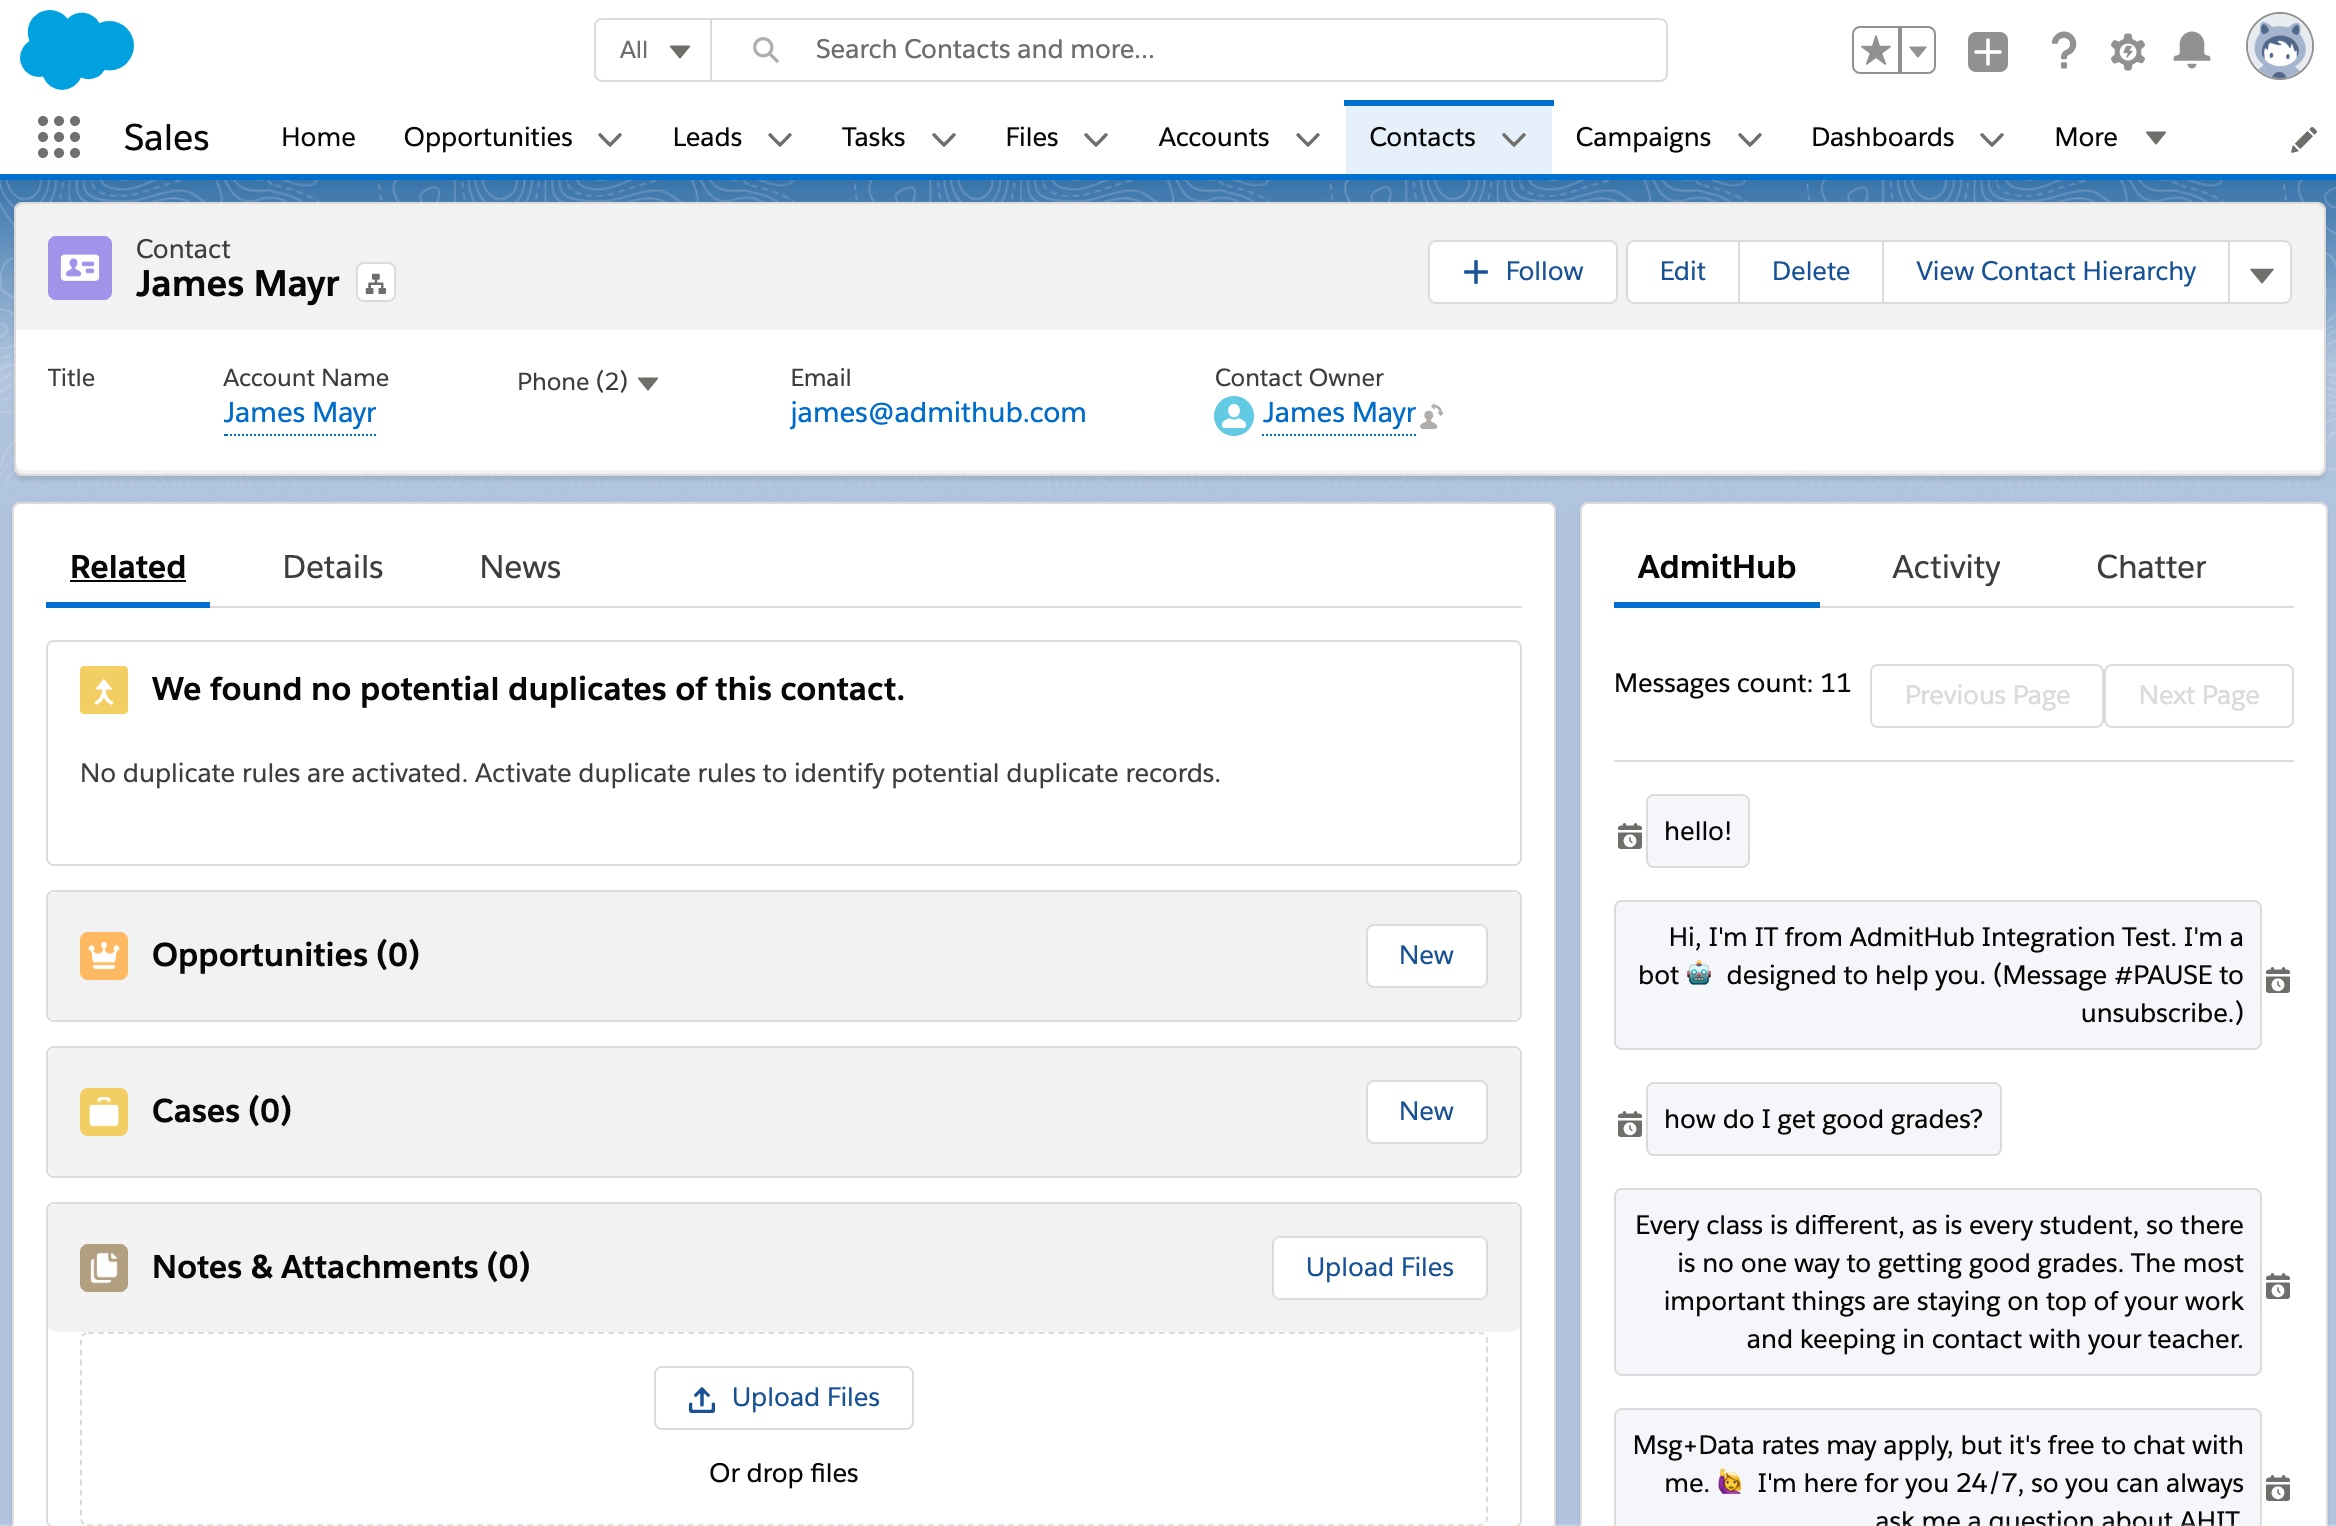Screen dimensions: 2336x1526
Task: Click Upload Files in the drop zone
Action: [x=783, y=1397]
